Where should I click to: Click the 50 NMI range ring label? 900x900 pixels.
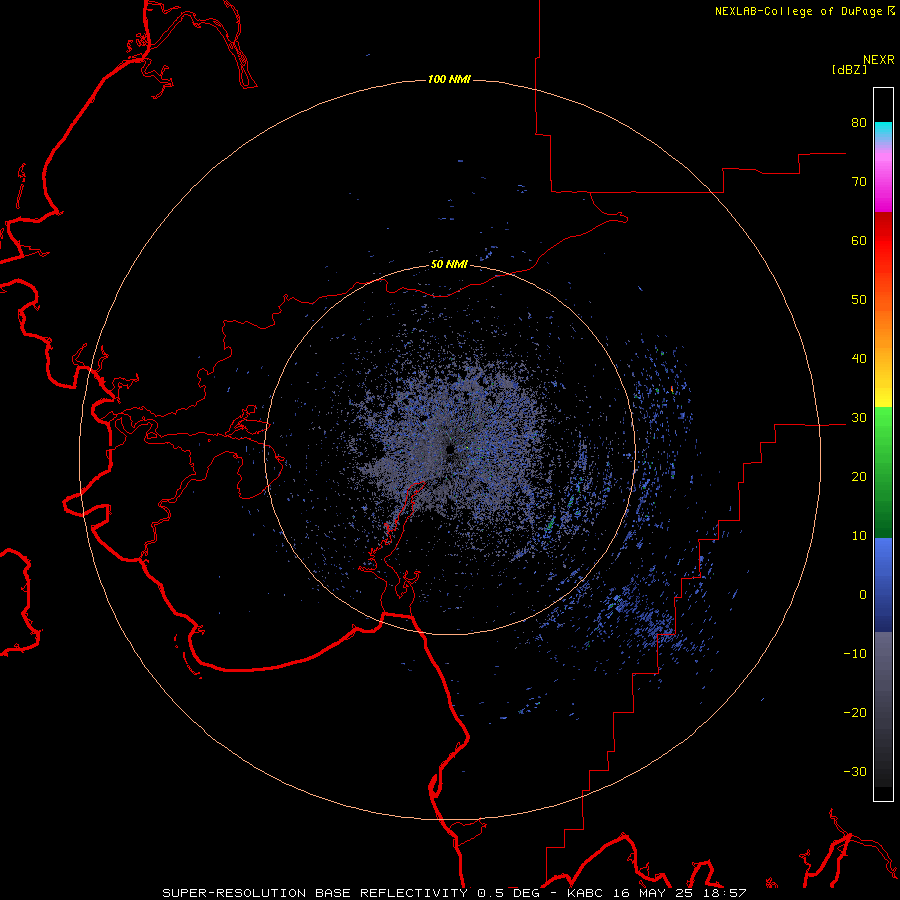click(449, 265)
